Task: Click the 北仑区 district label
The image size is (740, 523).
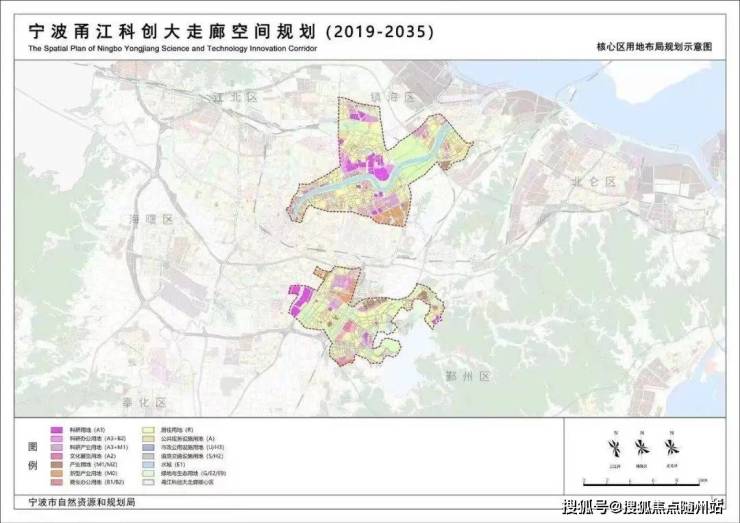Action: click(594, 182)
